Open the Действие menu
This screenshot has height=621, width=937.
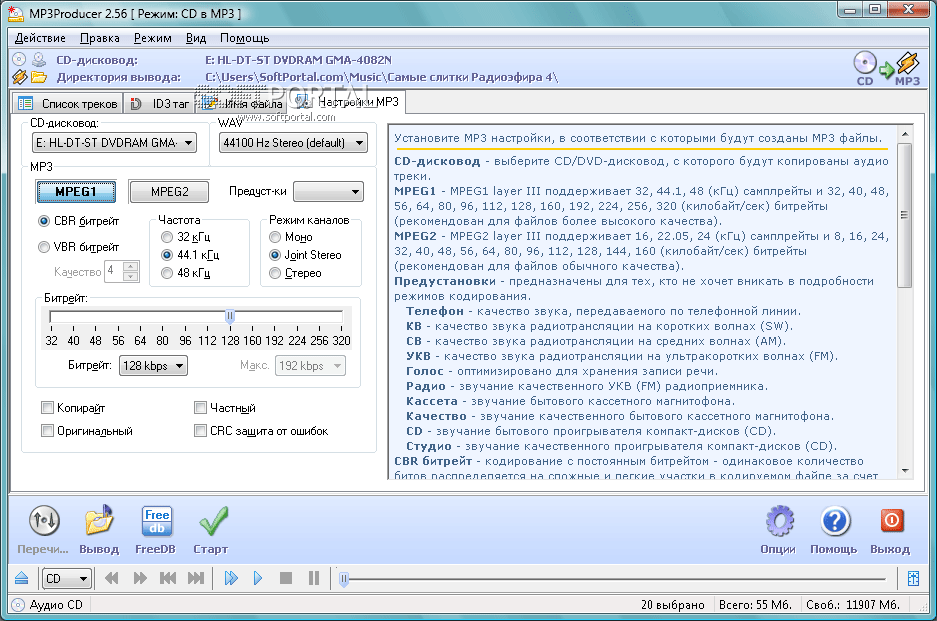pyautogui.click(x=40, y=38)
